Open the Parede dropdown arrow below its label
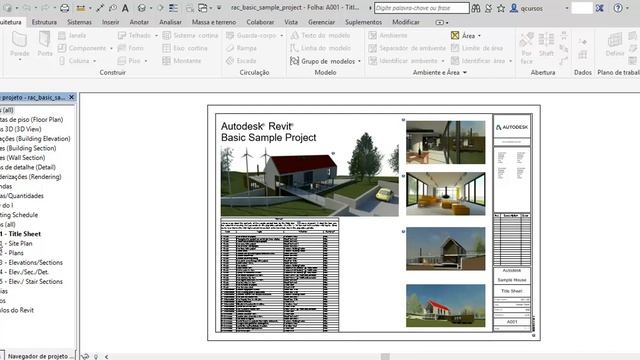 click(20, 60)
